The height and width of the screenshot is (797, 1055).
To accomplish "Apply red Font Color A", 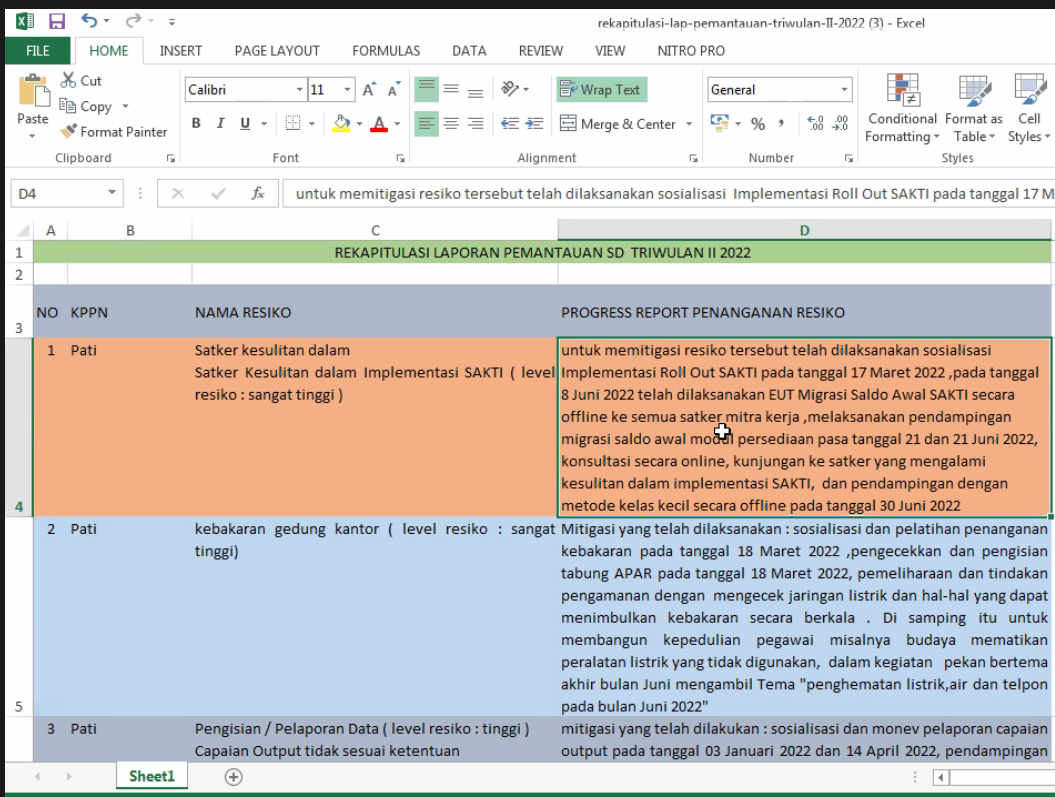I will pos(379,124).
